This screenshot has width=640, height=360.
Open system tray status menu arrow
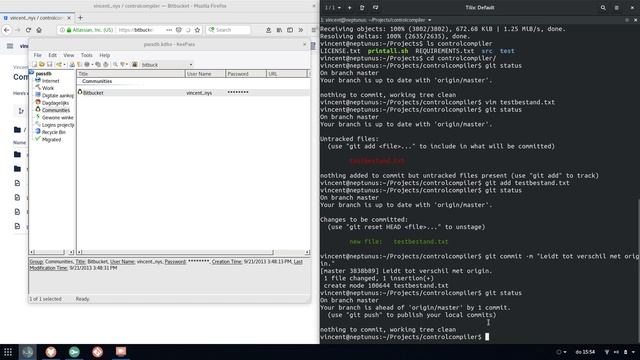[x=633, y=352]
